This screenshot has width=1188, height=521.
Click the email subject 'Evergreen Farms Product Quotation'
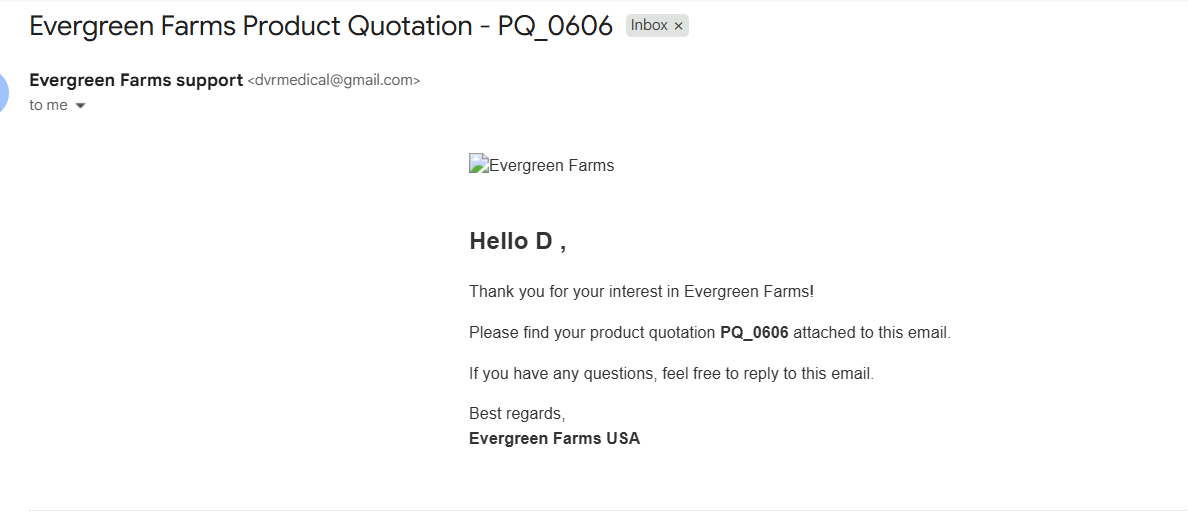[250, 26]
